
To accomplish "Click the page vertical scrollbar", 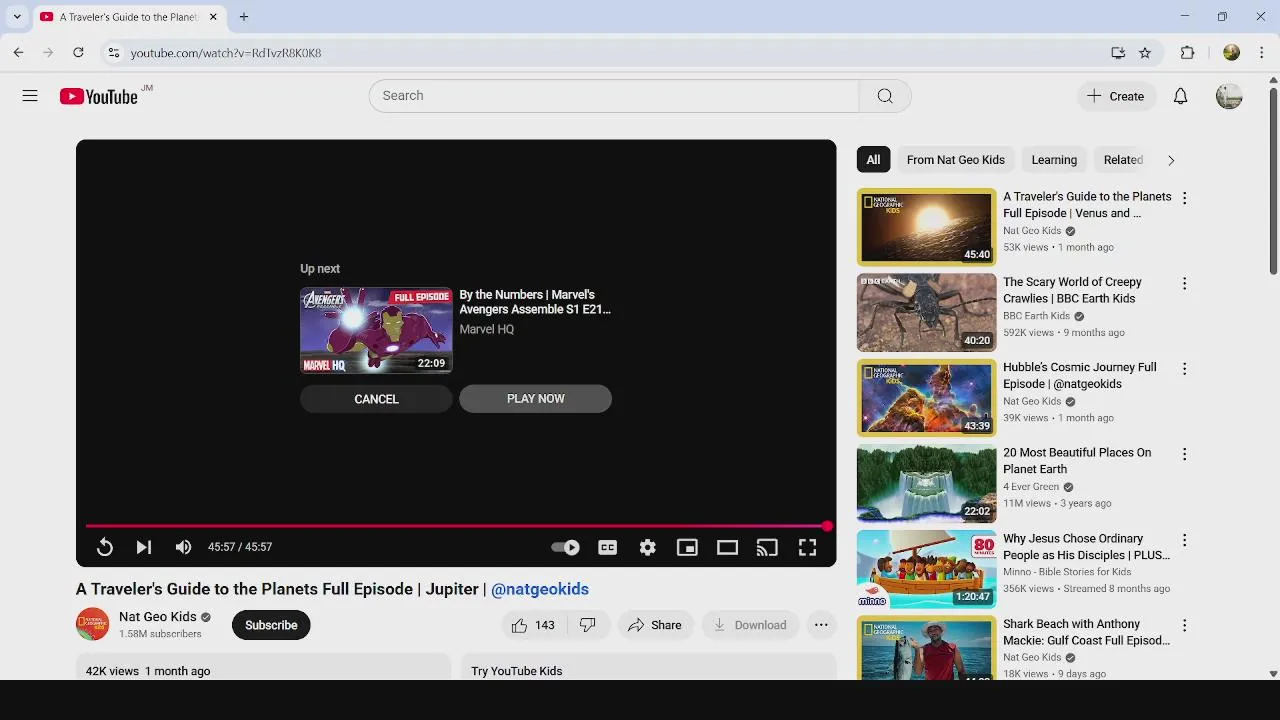I will [1273, 180].
